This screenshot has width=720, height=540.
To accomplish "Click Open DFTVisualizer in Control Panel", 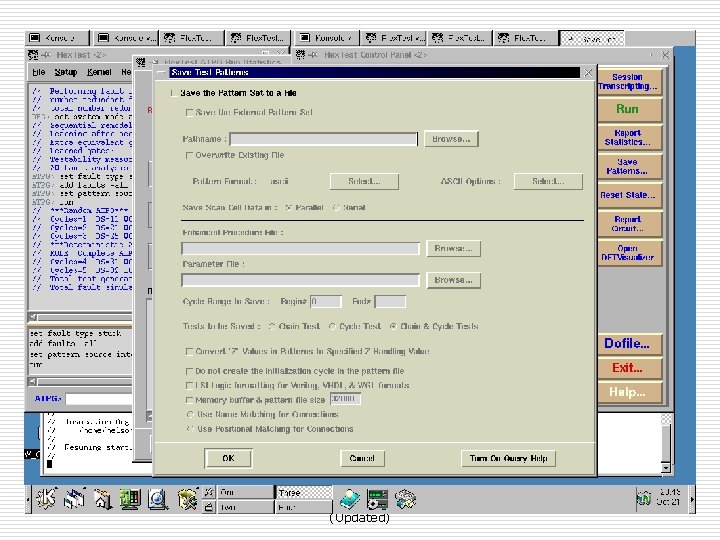I will point(628,253).
